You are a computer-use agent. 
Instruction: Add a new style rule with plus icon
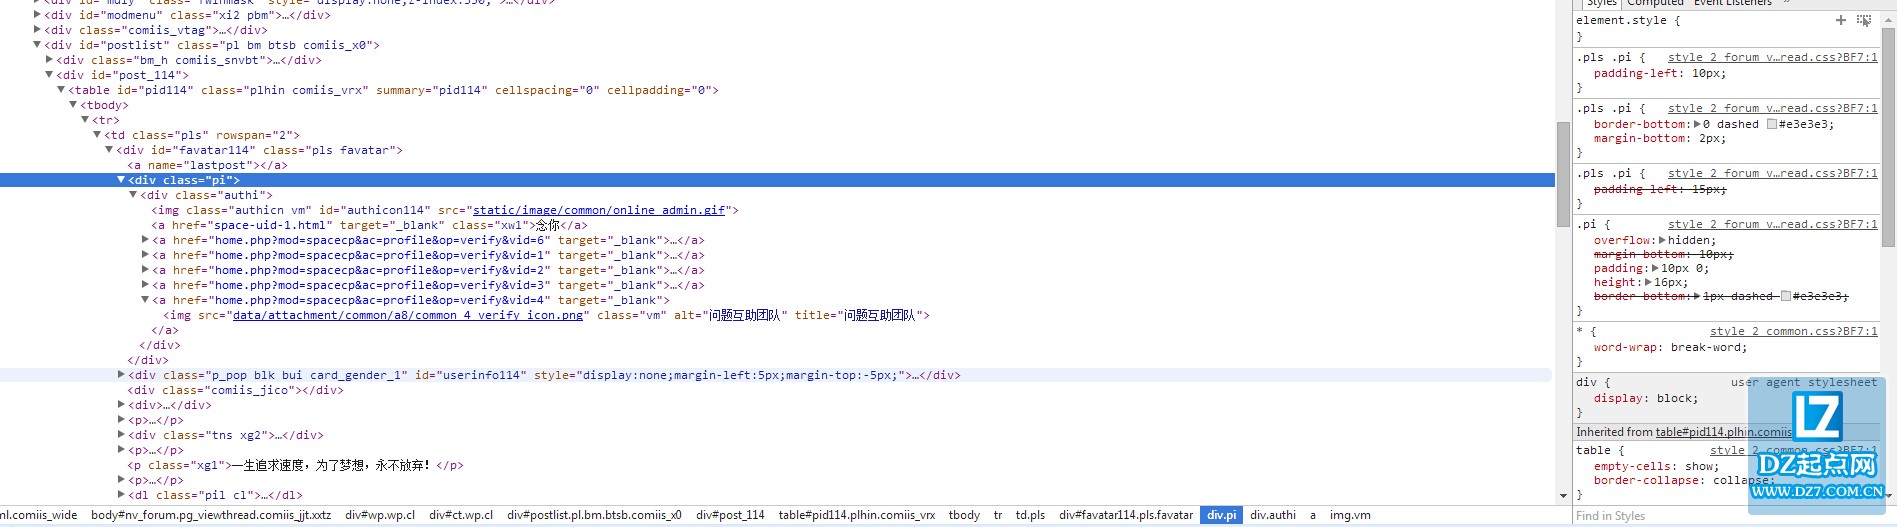click(x=1840, y=20)
